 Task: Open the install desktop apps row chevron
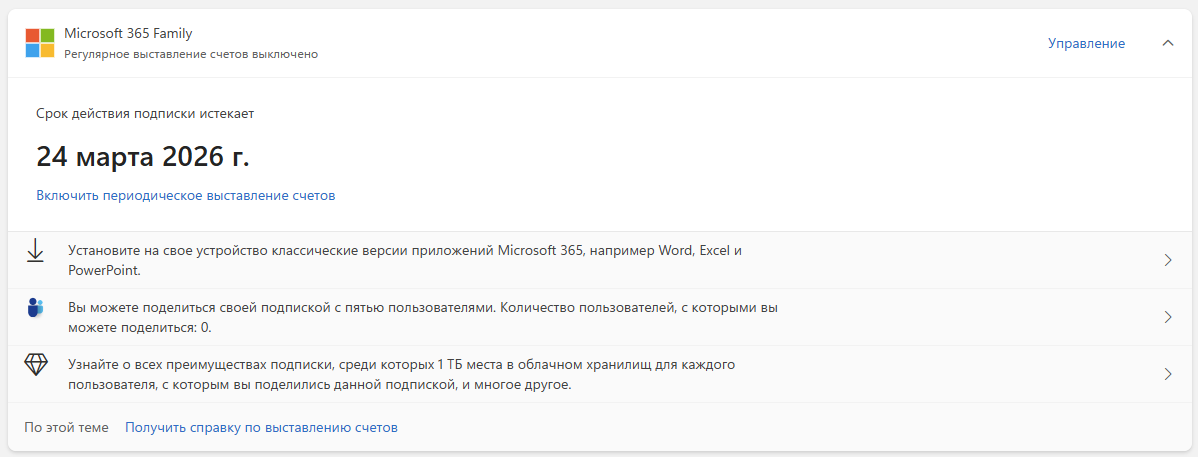coord(1167,260)
